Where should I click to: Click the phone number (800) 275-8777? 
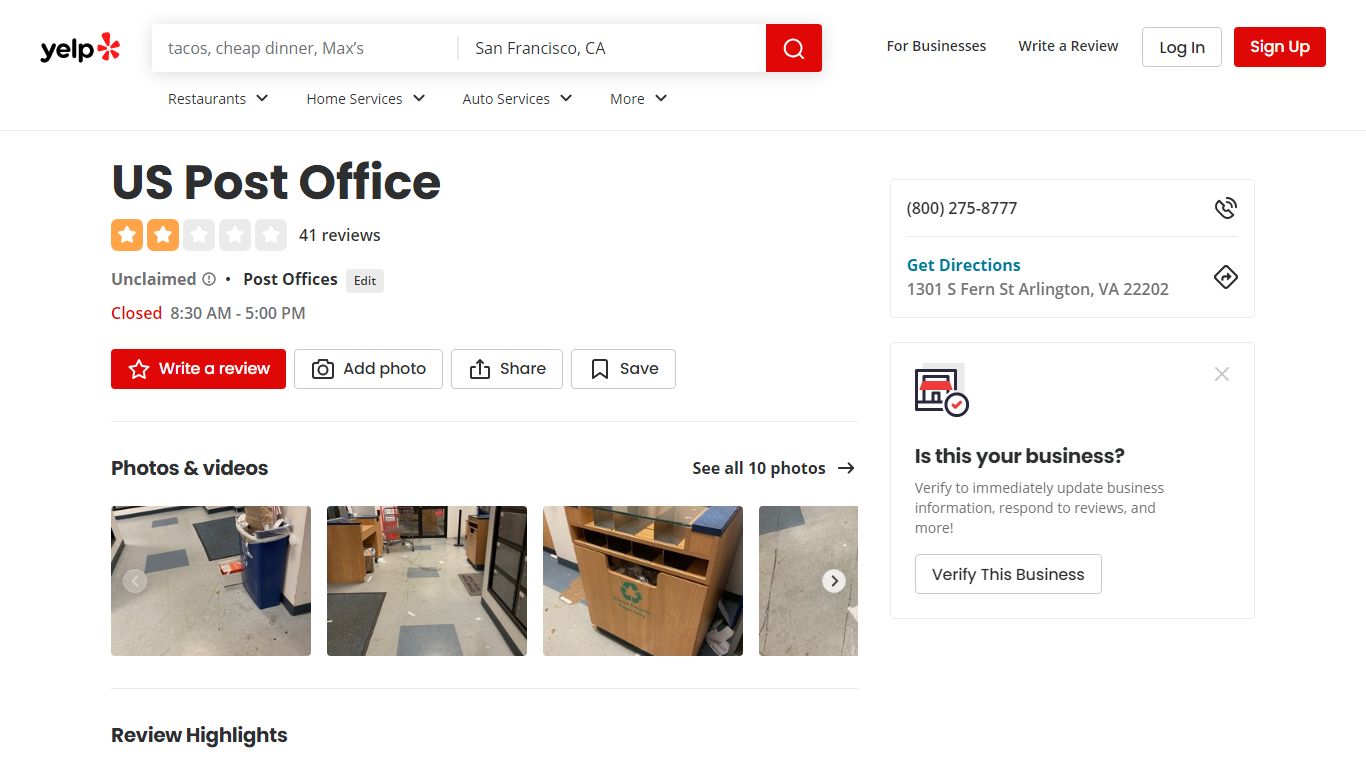point(962,208)
